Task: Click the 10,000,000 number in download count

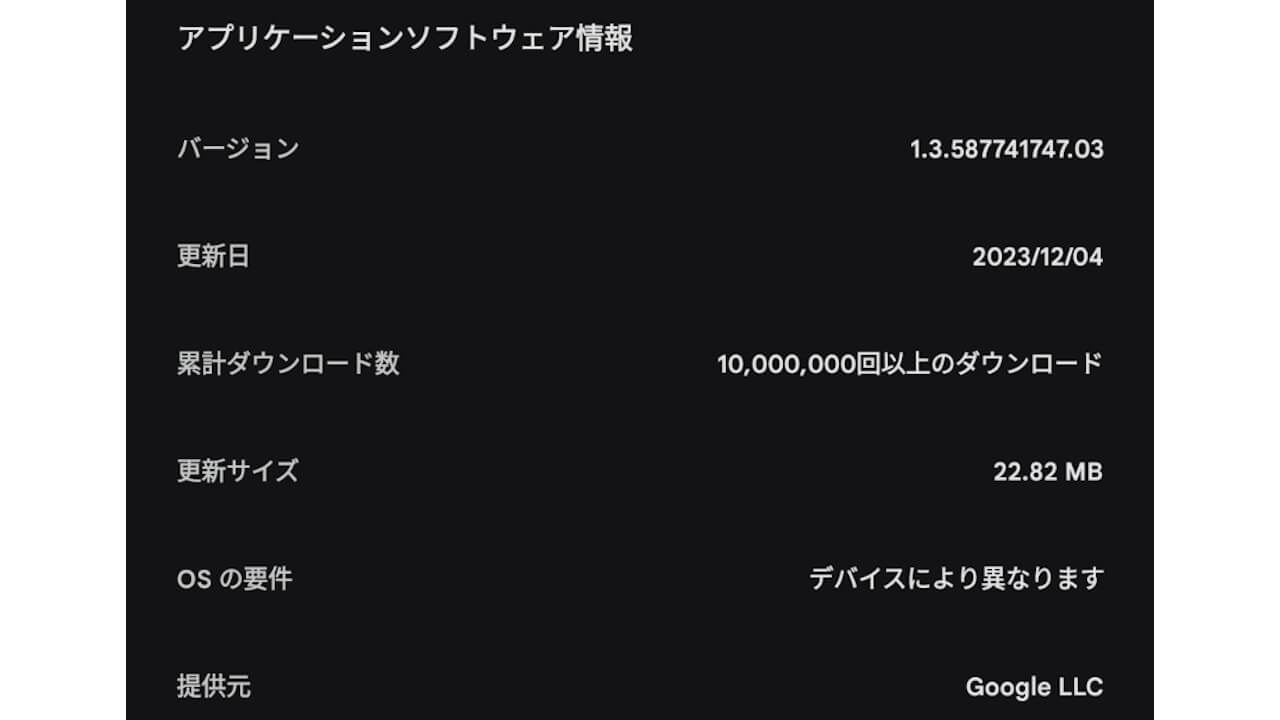Action: [x=786, y=364]
